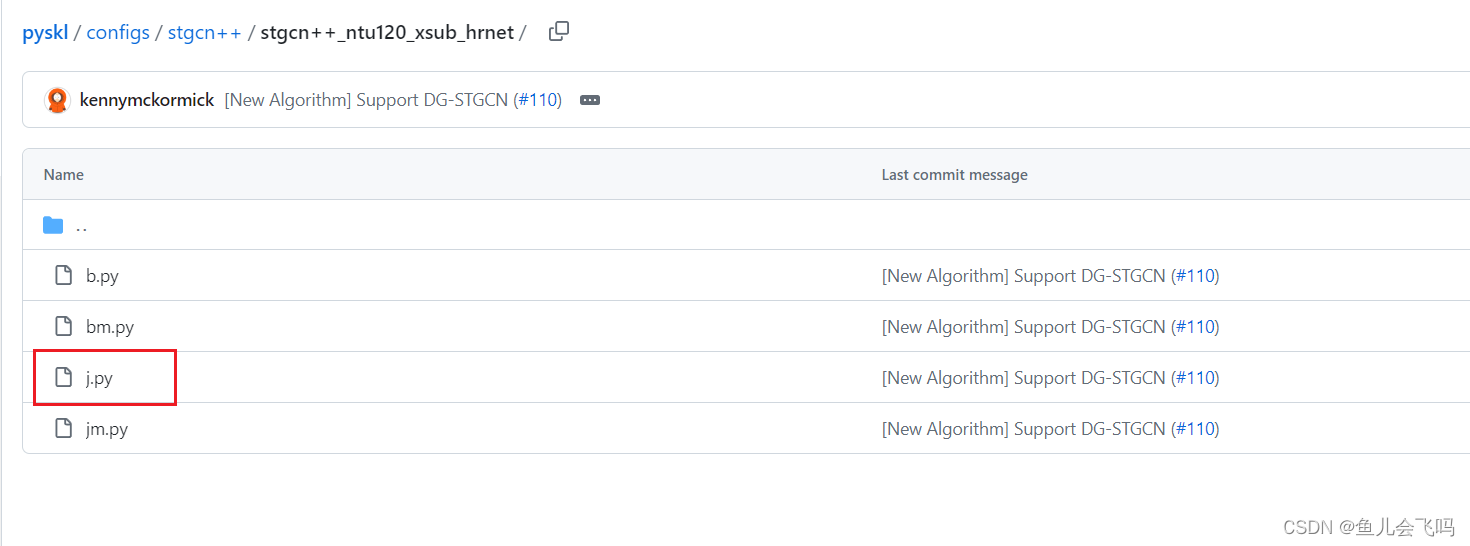Open the j.py file
The height and width of the screenshot is (546, 1470).
click(x=99, y=378)
